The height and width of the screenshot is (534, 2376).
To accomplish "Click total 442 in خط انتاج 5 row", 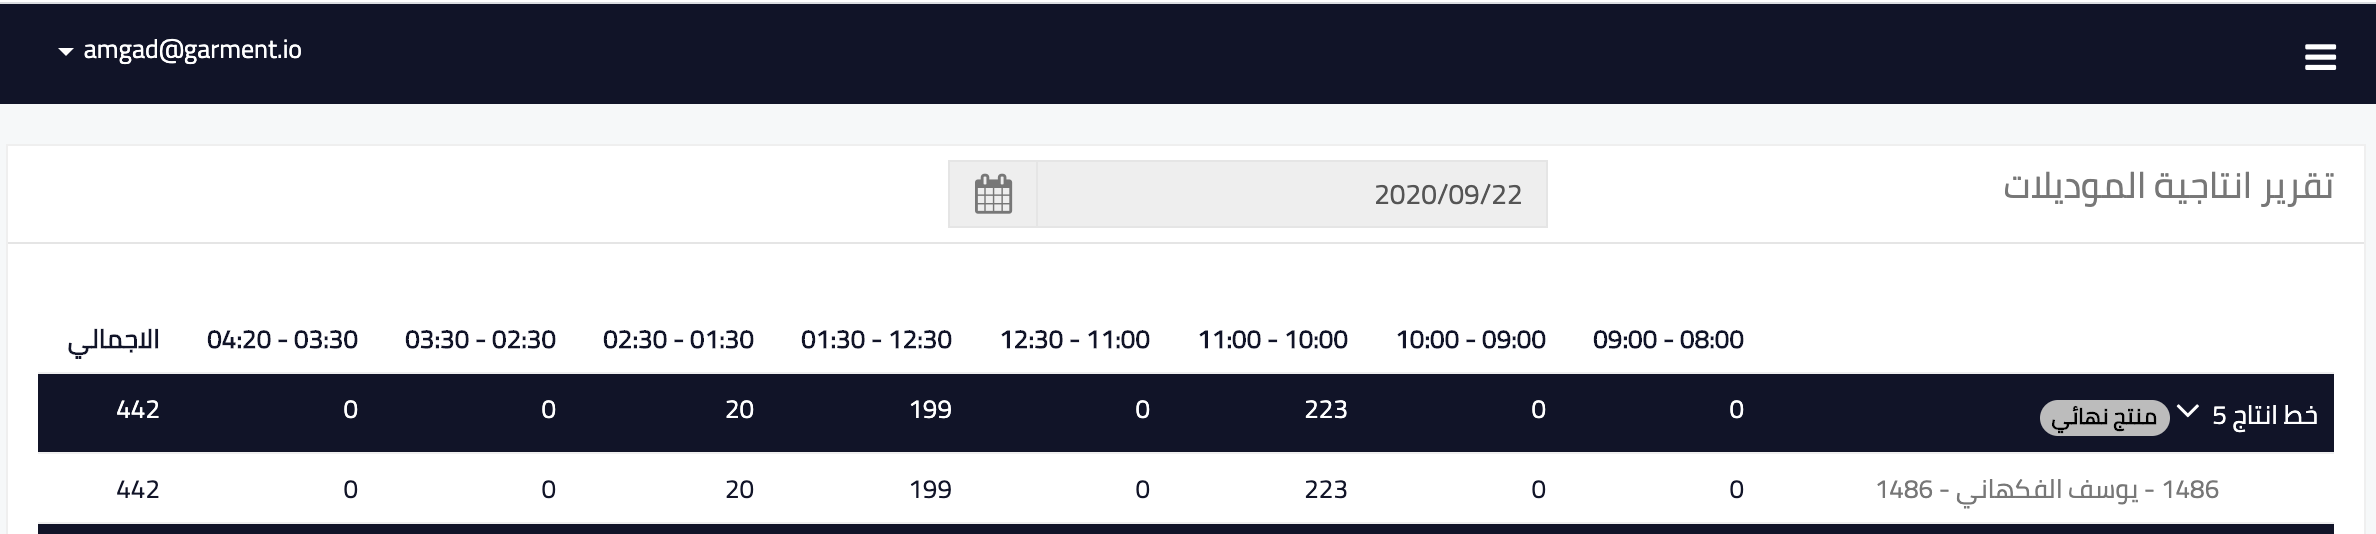I will click(x=138, y=409).
